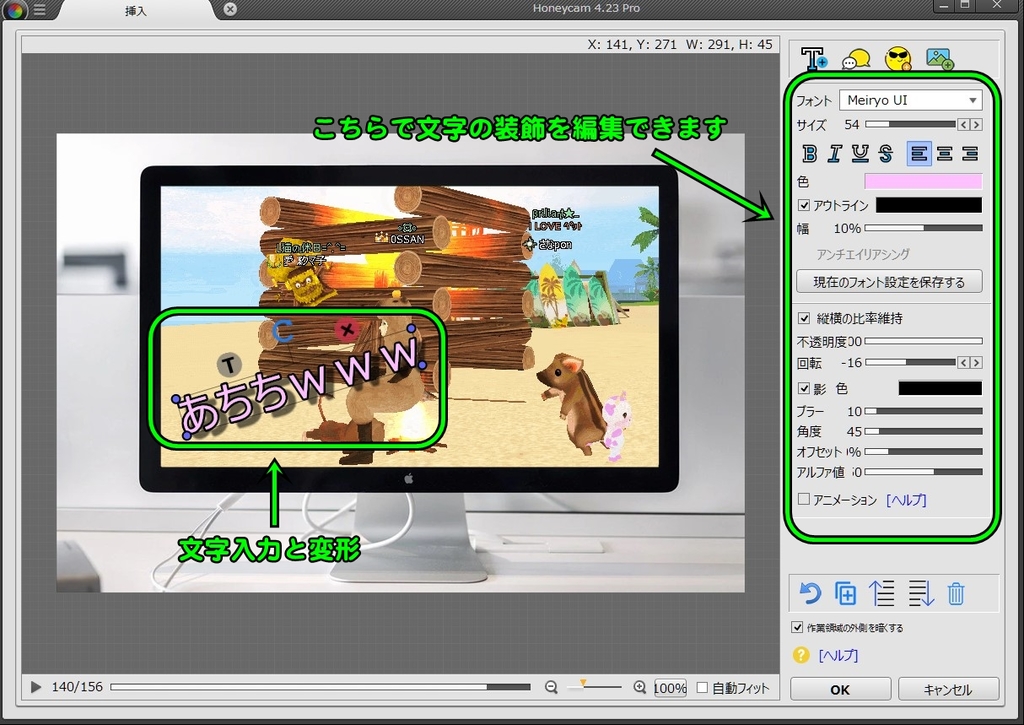Send the object backward in order
Screen dimensions: 1024x725
coord(920,594)
